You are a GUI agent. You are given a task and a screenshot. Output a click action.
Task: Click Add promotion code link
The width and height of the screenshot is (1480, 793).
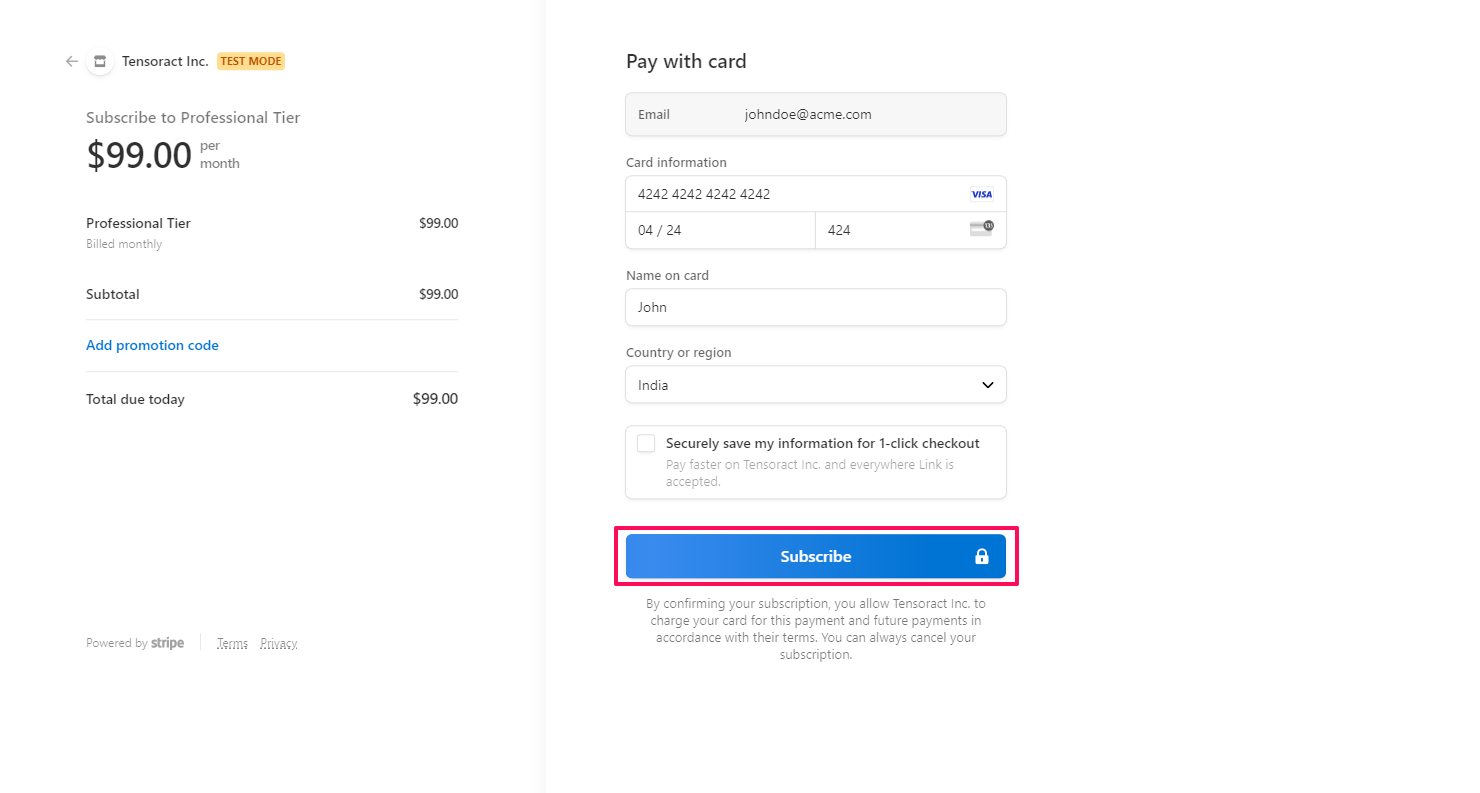click(152, 345)
